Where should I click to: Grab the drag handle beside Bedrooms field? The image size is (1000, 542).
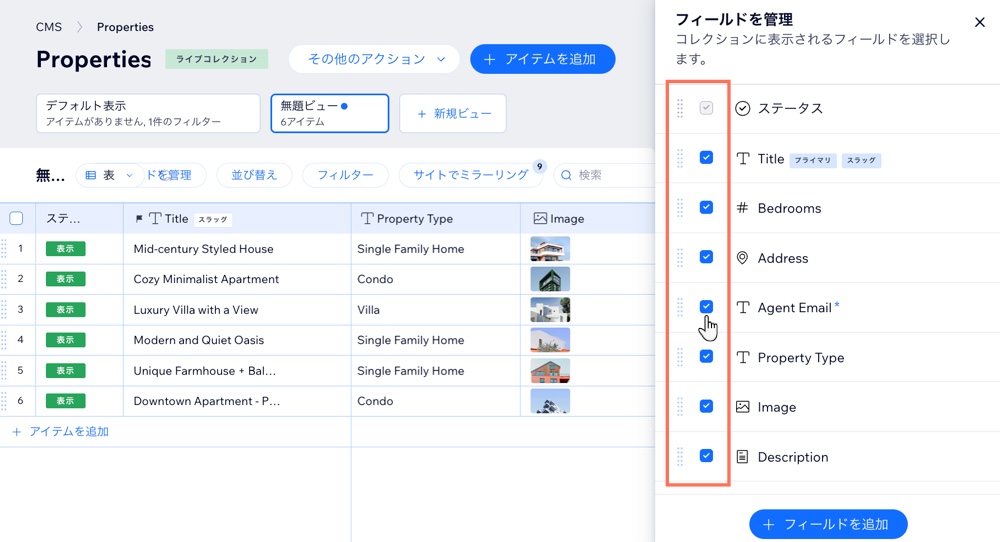click(x=680, y=208)
